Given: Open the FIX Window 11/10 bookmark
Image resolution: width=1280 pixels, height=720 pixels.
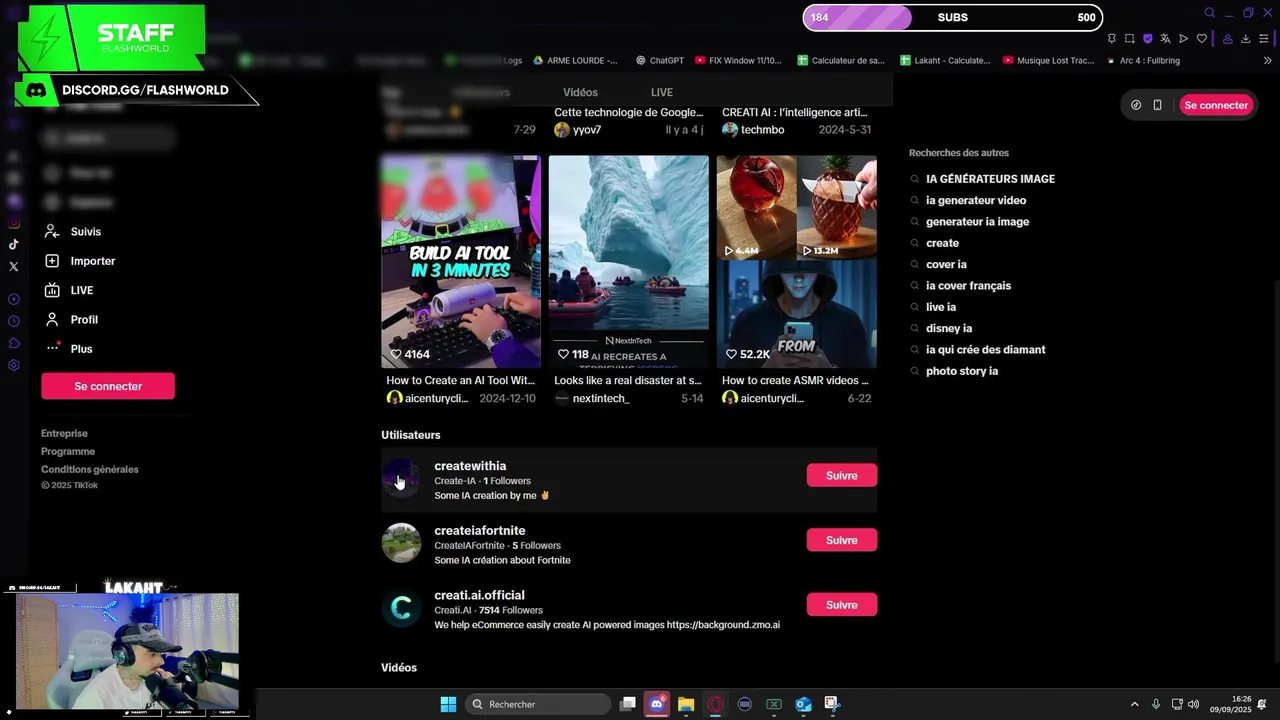Looking at the screenshot, I should click(738, 61).
